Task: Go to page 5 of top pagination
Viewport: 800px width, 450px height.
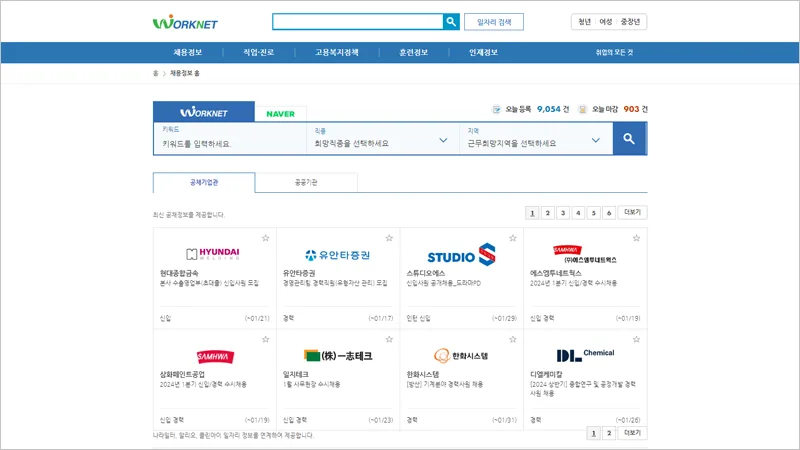Action: [593, 213]
